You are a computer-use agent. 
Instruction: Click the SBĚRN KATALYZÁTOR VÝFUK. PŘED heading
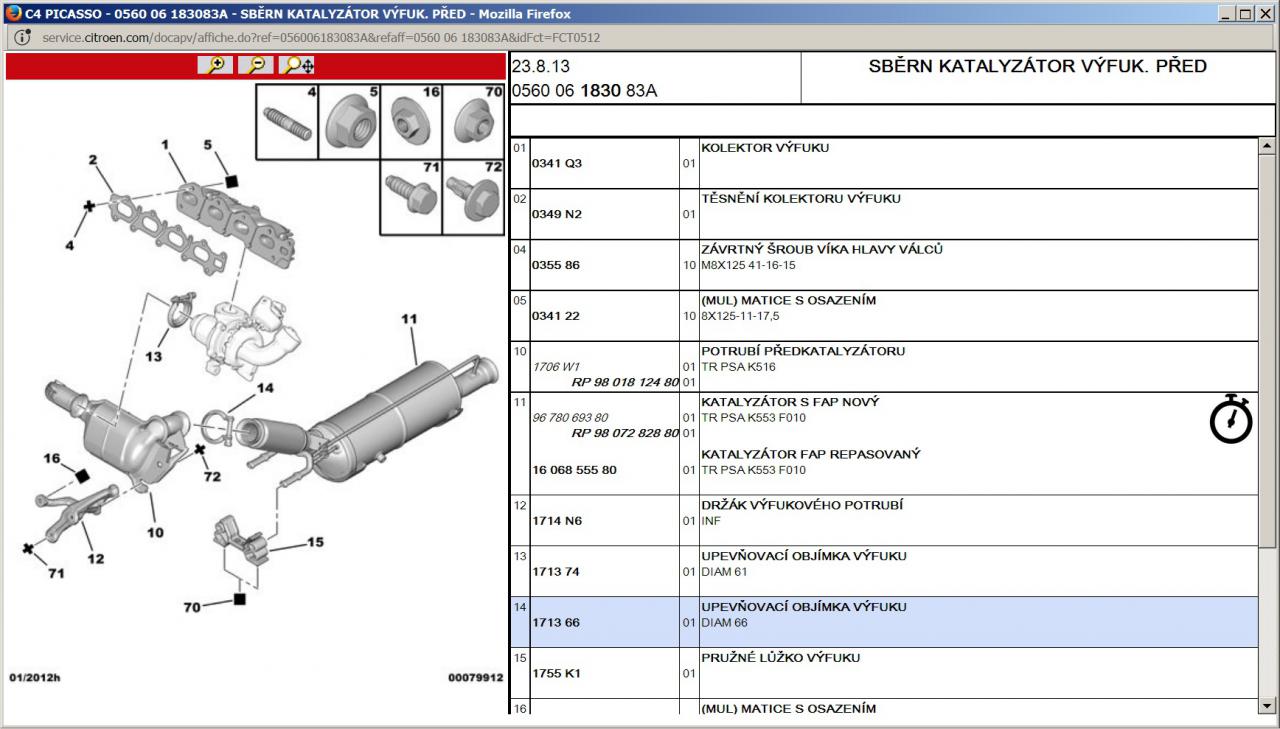[1038, 67]
